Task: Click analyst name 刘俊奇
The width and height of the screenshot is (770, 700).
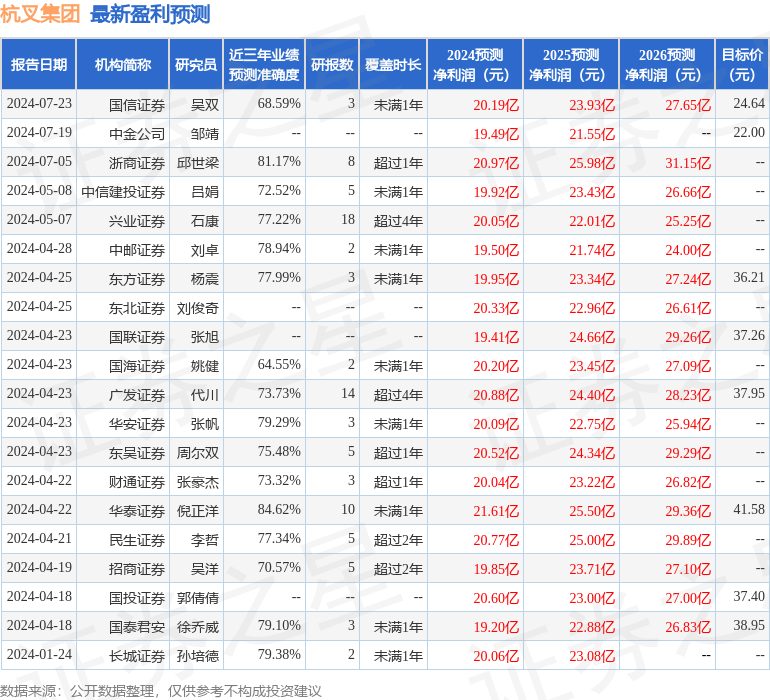Action: point(198,308)
